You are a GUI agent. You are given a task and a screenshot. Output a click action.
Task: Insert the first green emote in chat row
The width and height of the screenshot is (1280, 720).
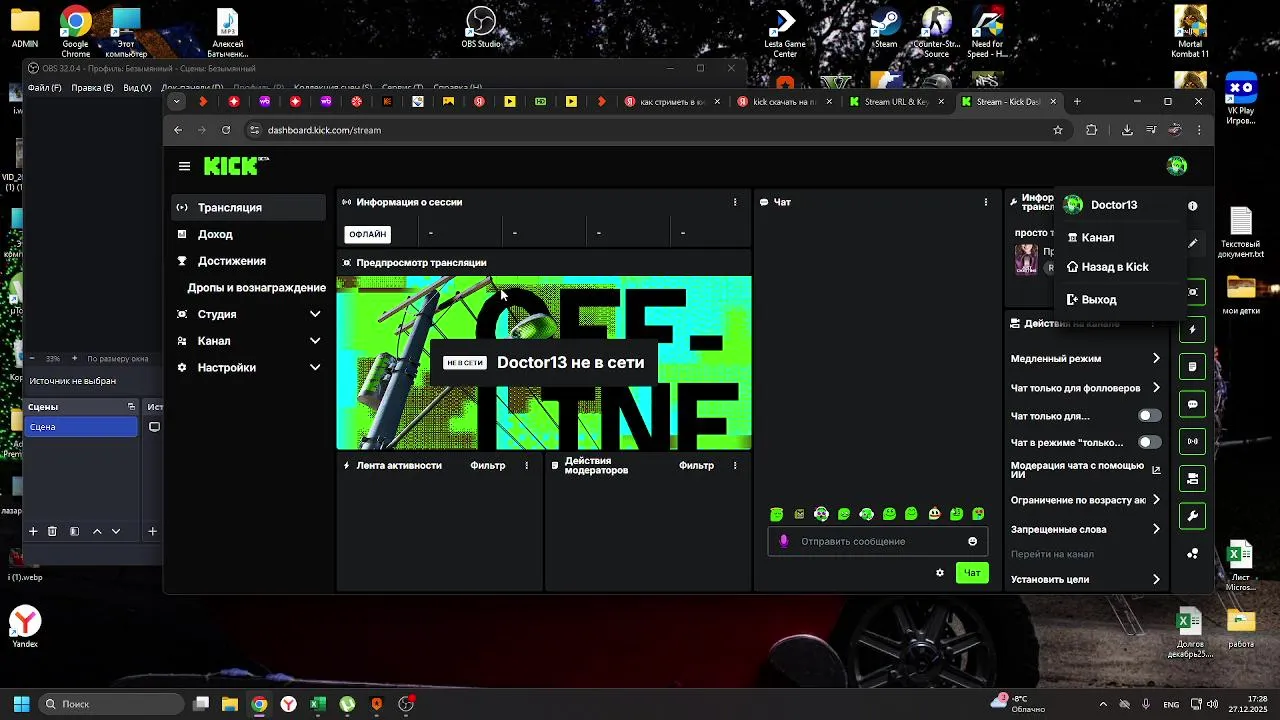(x=776, y=514)
